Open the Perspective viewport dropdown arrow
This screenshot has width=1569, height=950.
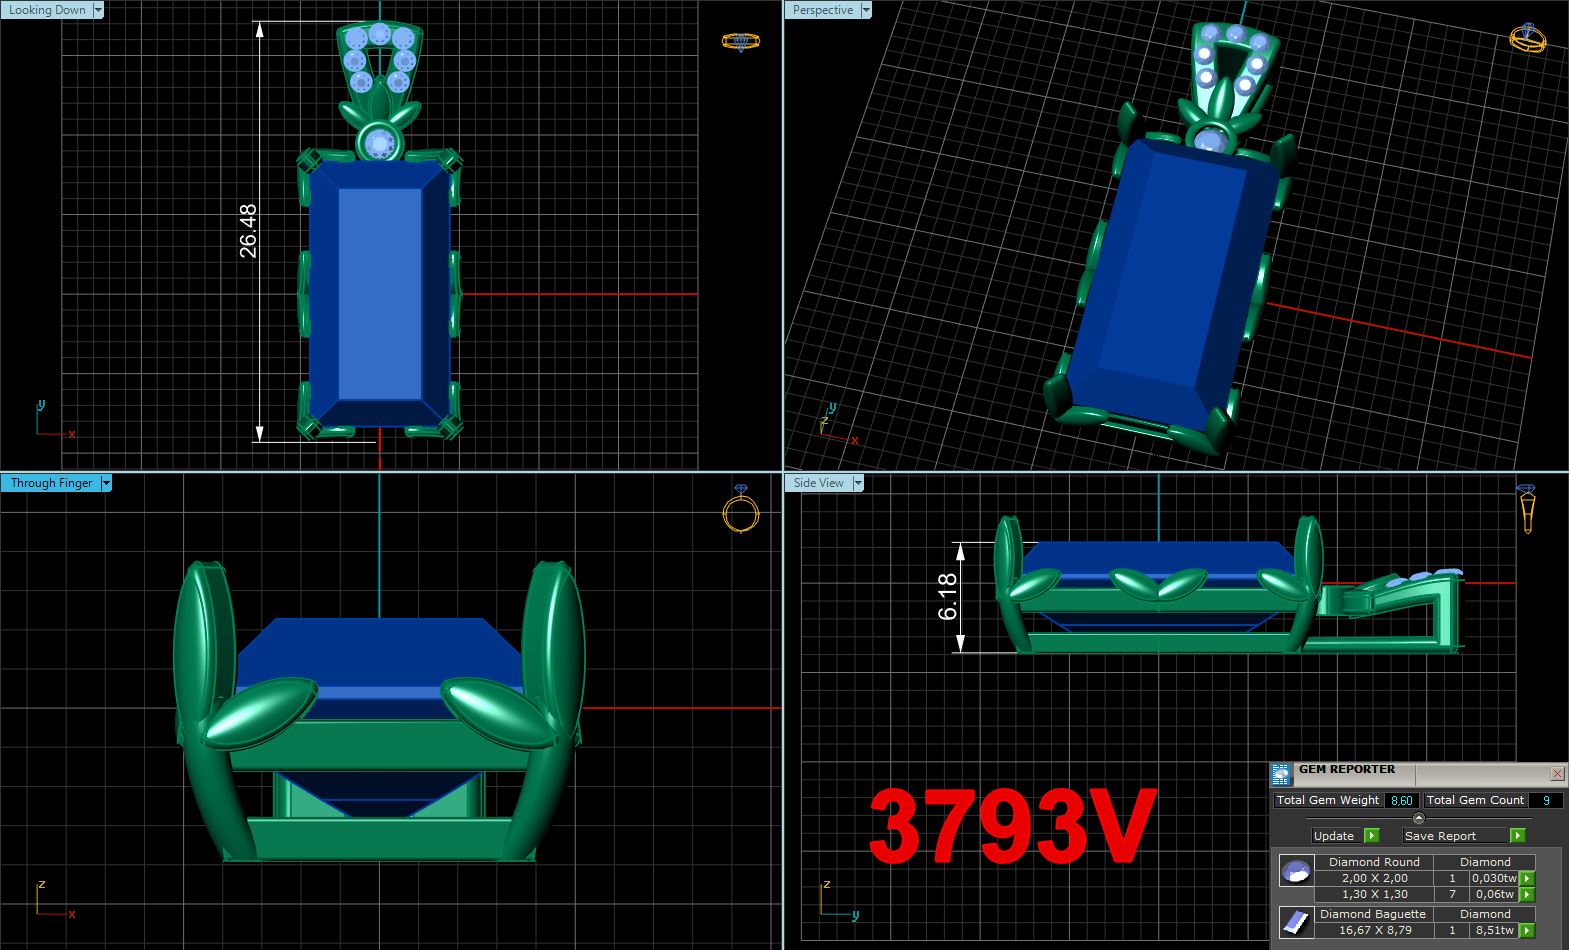pos(866,10)
